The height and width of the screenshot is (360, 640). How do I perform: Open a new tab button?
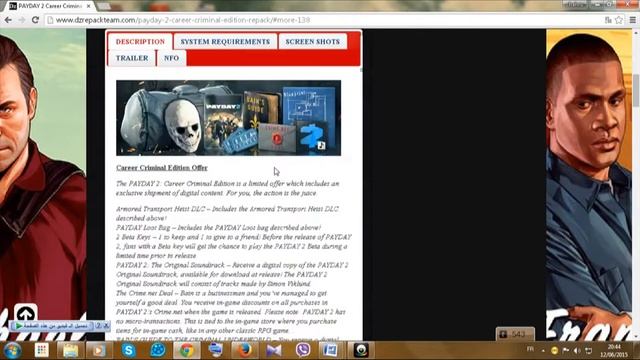[103, 6]
